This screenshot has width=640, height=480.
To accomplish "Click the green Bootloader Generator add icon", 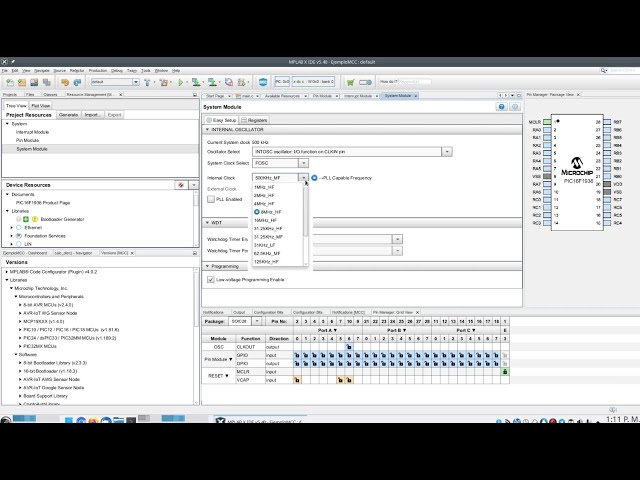I will coord(26,220).
